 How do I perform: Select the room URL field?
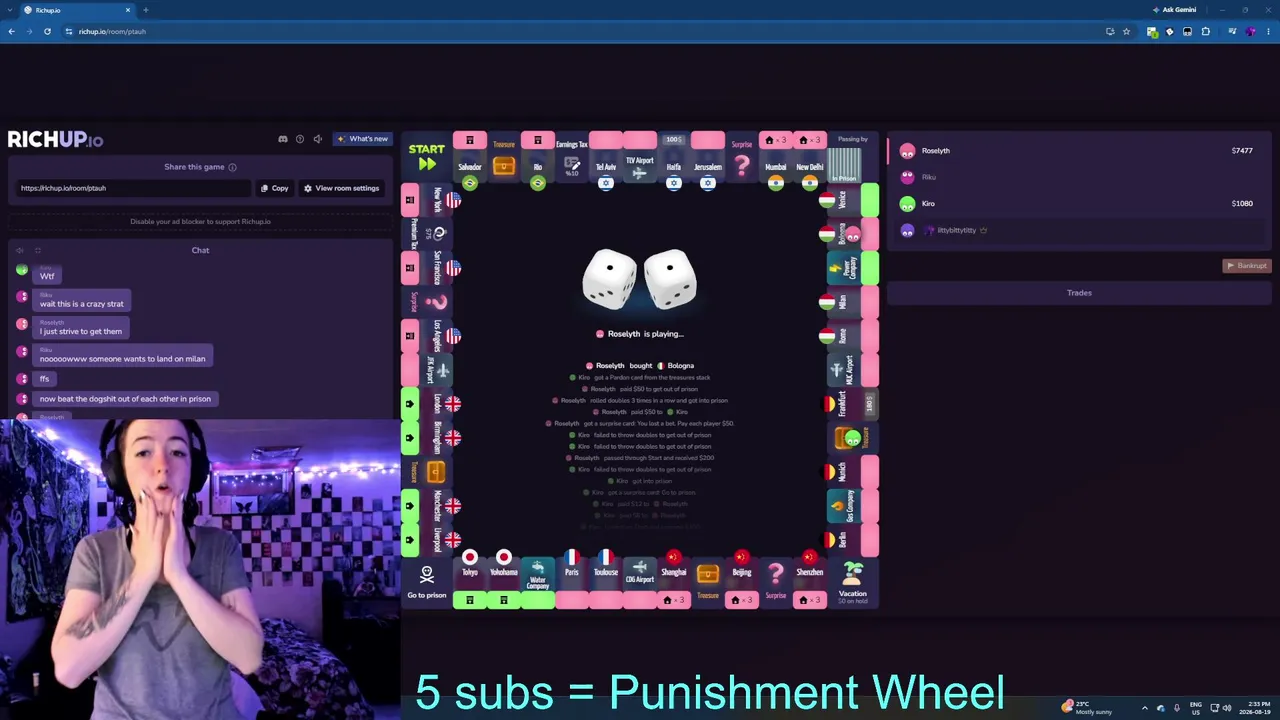tap(132, 188)
